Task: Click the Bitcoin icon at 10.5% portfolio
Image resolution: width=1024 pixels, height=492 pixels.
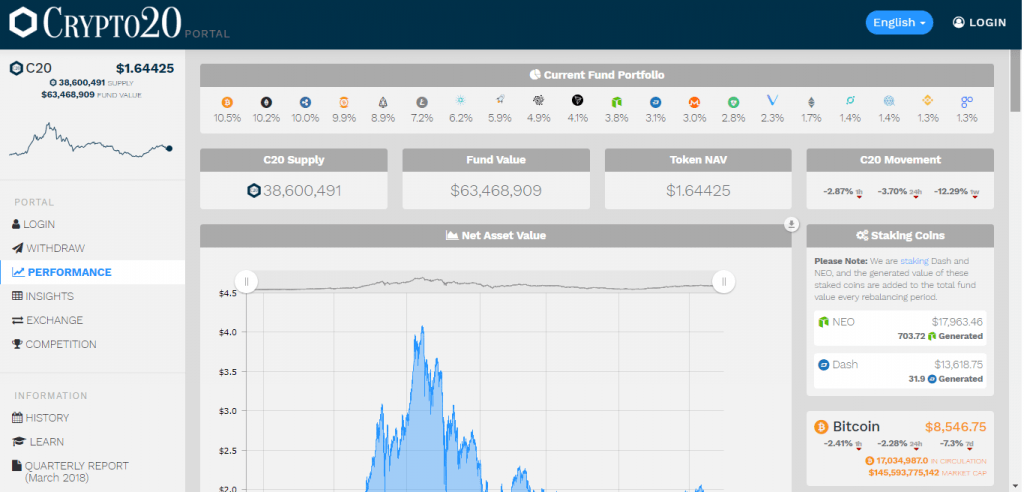Action: click(227, 102)
